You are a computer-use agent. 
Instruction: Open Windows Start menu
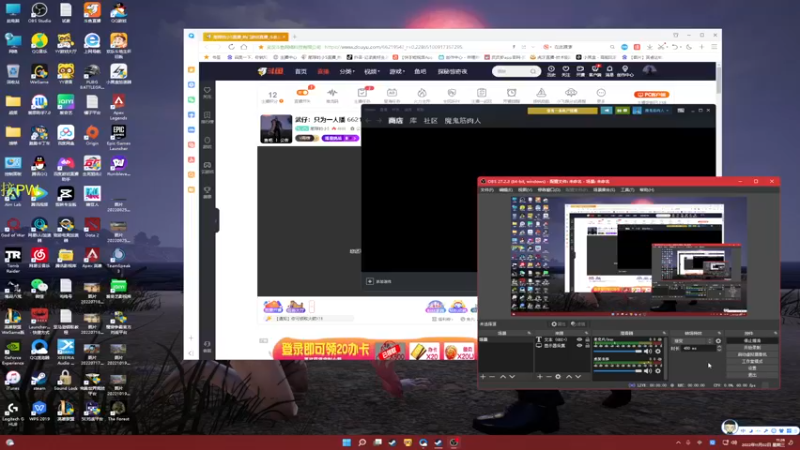346,442
